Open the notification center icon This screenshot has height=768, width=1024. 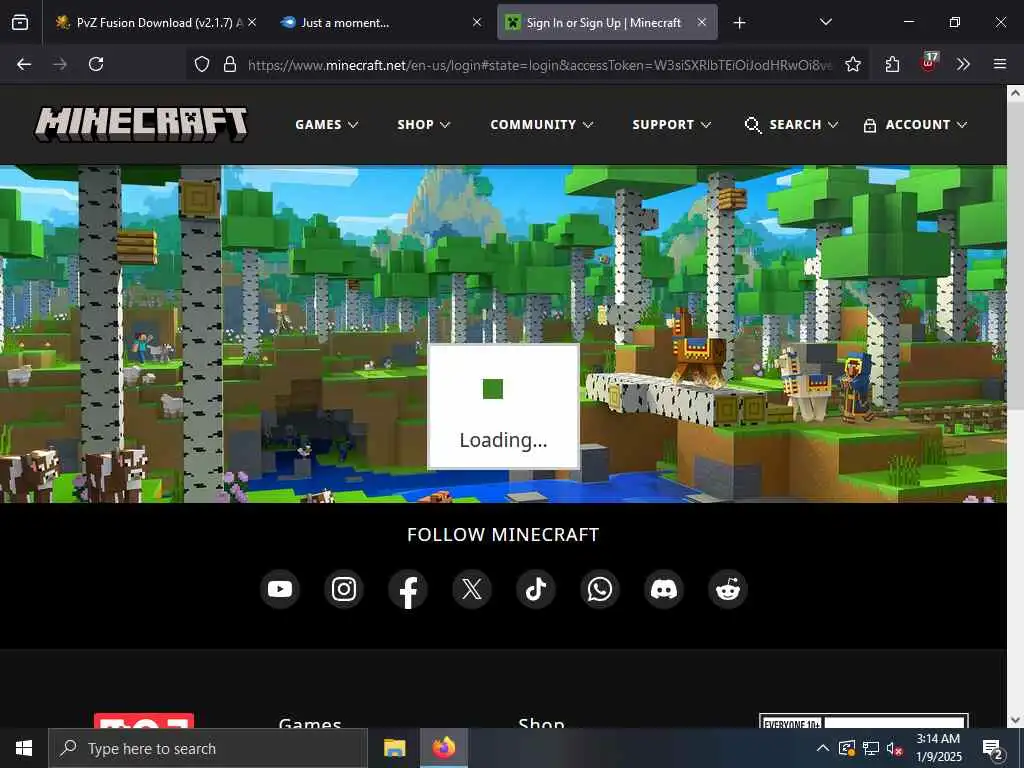click(993, 749)
